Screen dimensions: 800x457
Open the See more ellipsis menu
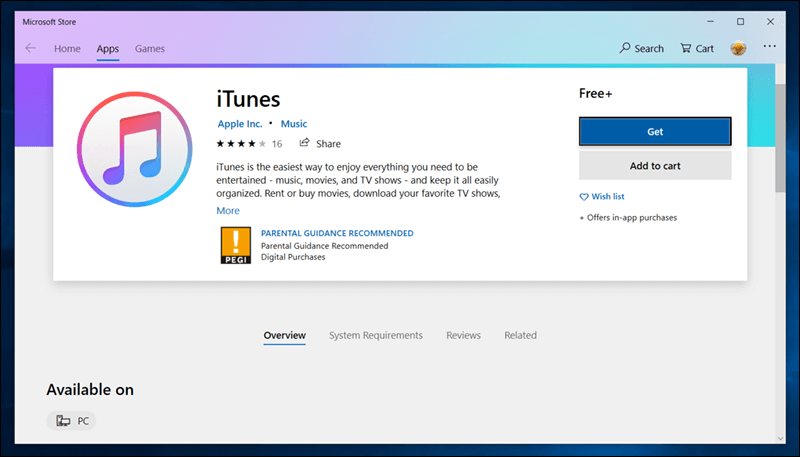click(769, 46)
